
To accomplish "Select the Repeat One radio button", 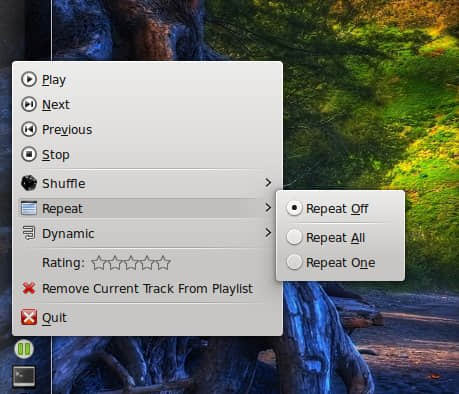I will pos(294,262).
